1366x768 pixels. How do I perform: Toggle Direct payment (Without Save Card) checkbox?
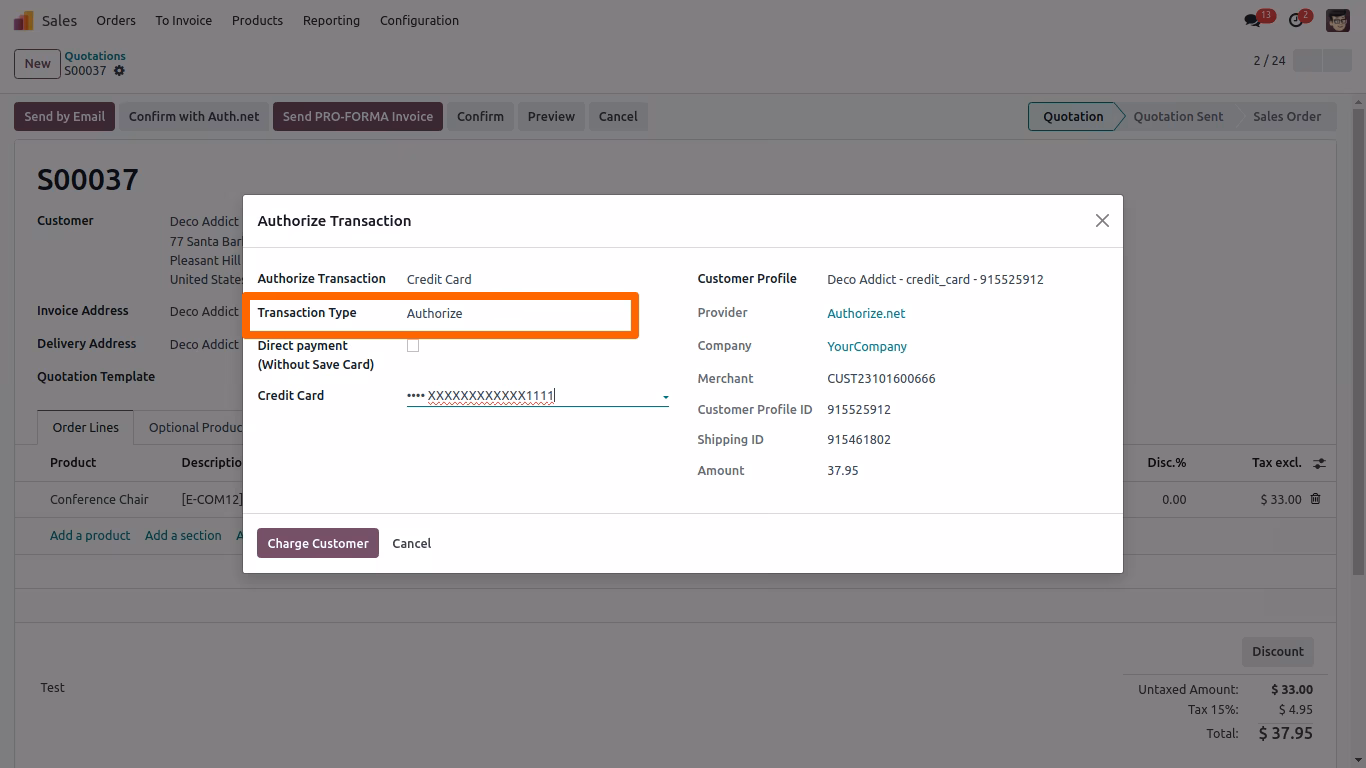[x=413, y=346]
